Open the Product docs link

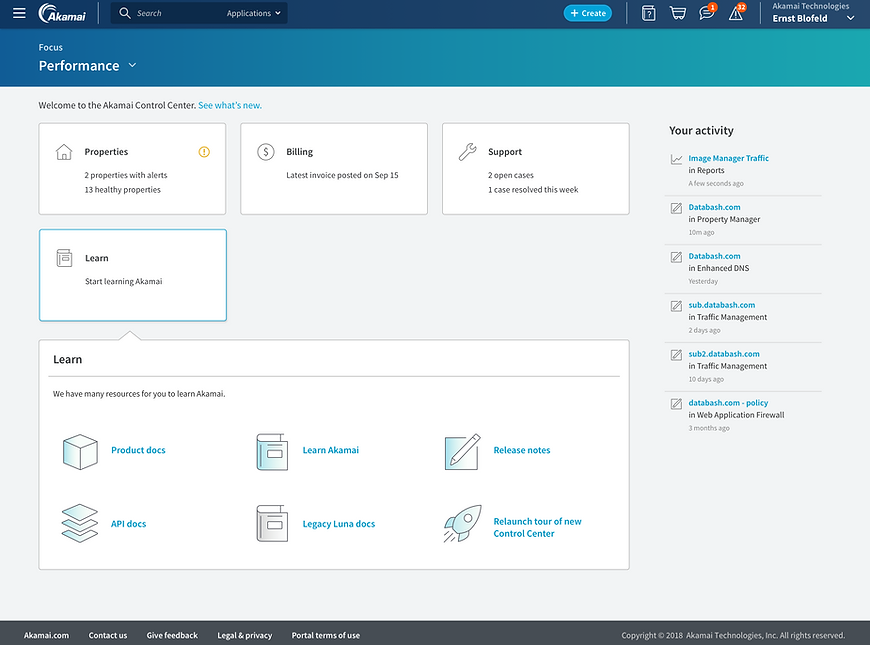[138, 450]
